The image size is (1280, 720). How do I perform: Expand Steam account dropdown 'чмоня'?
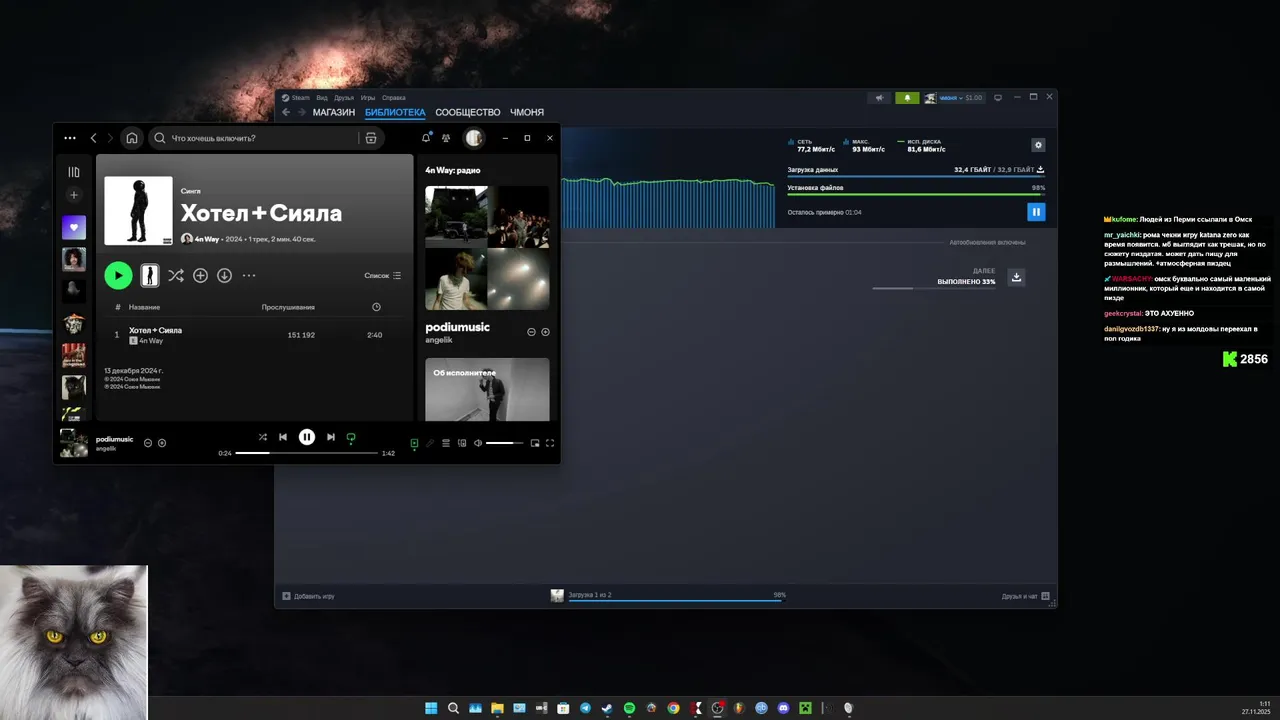(954, 98)
